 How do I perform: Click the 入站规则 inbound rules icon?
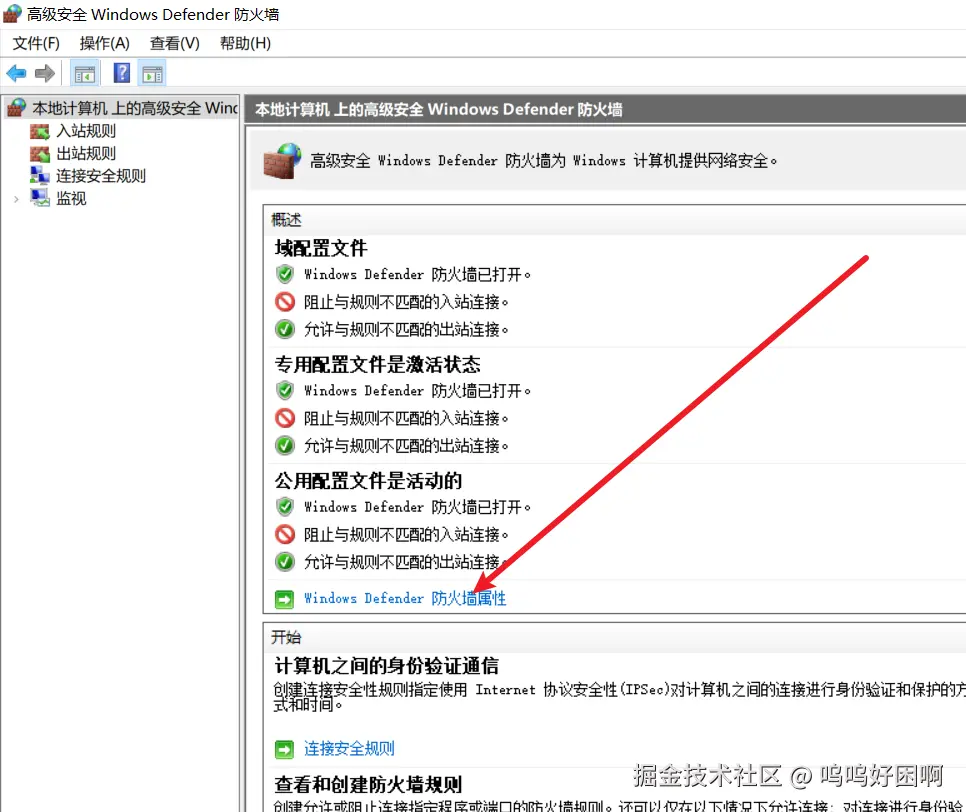[39, 131]
